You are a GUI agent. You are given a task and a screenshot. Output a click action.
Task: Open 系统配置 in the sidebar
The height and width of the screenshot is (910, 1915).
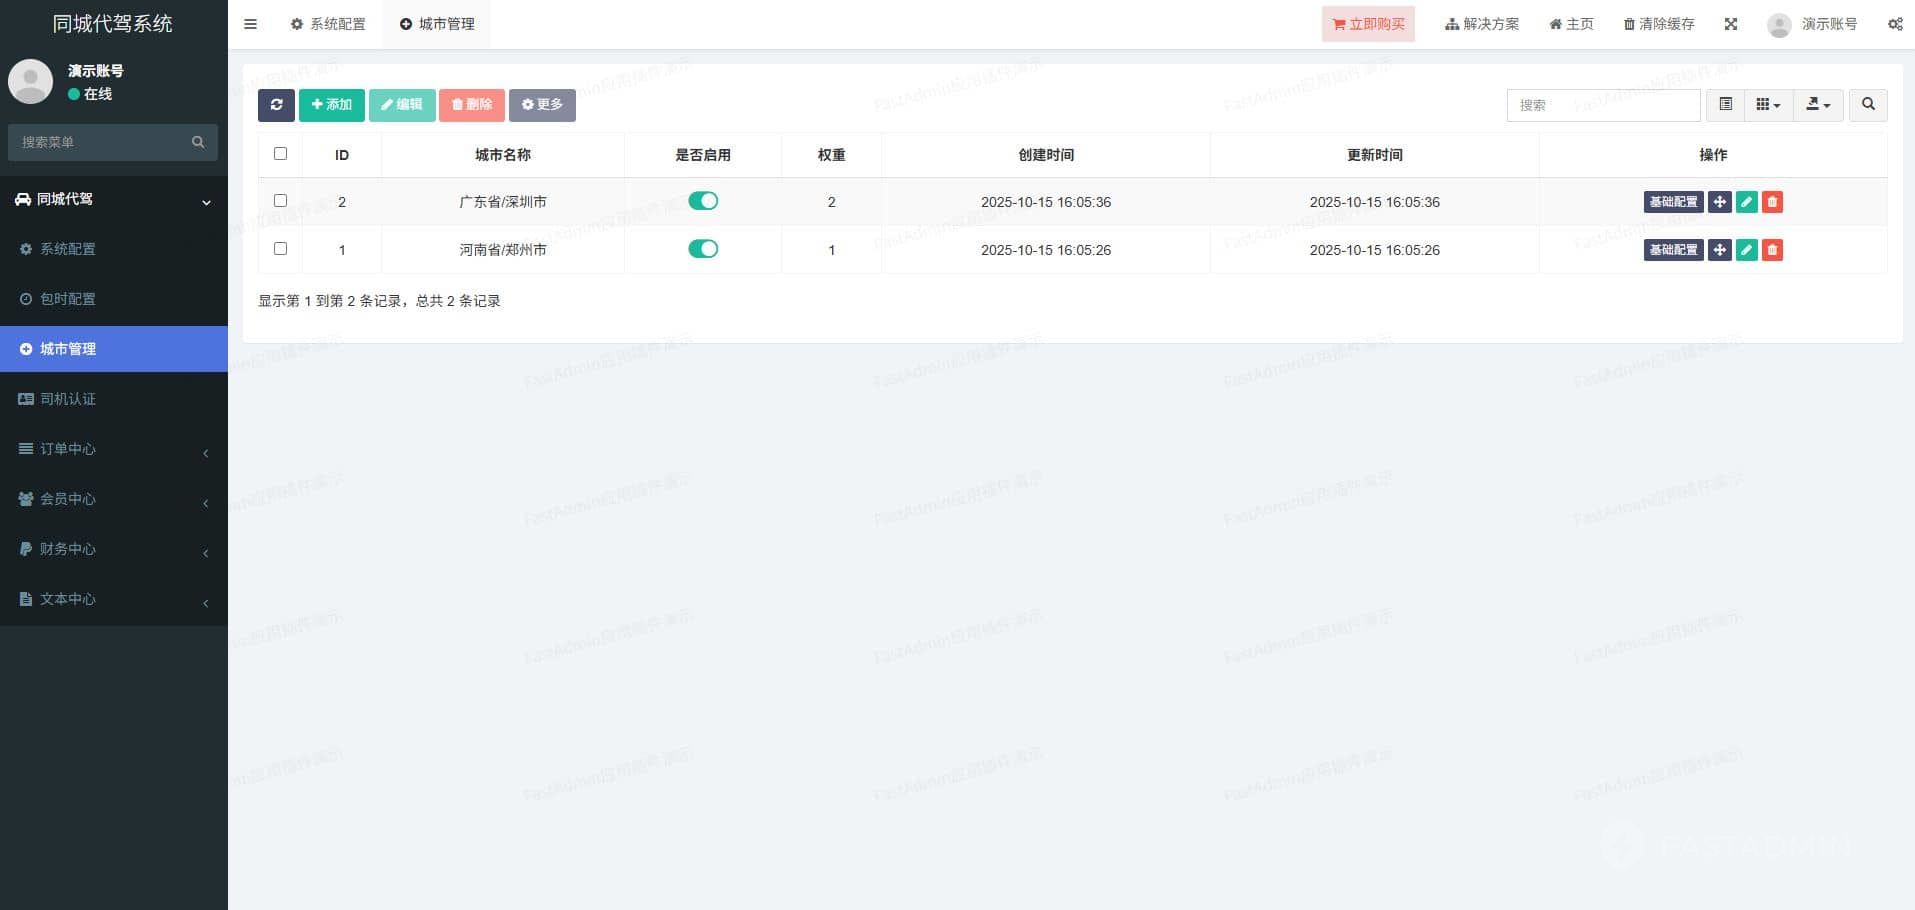tap(114, 249)
